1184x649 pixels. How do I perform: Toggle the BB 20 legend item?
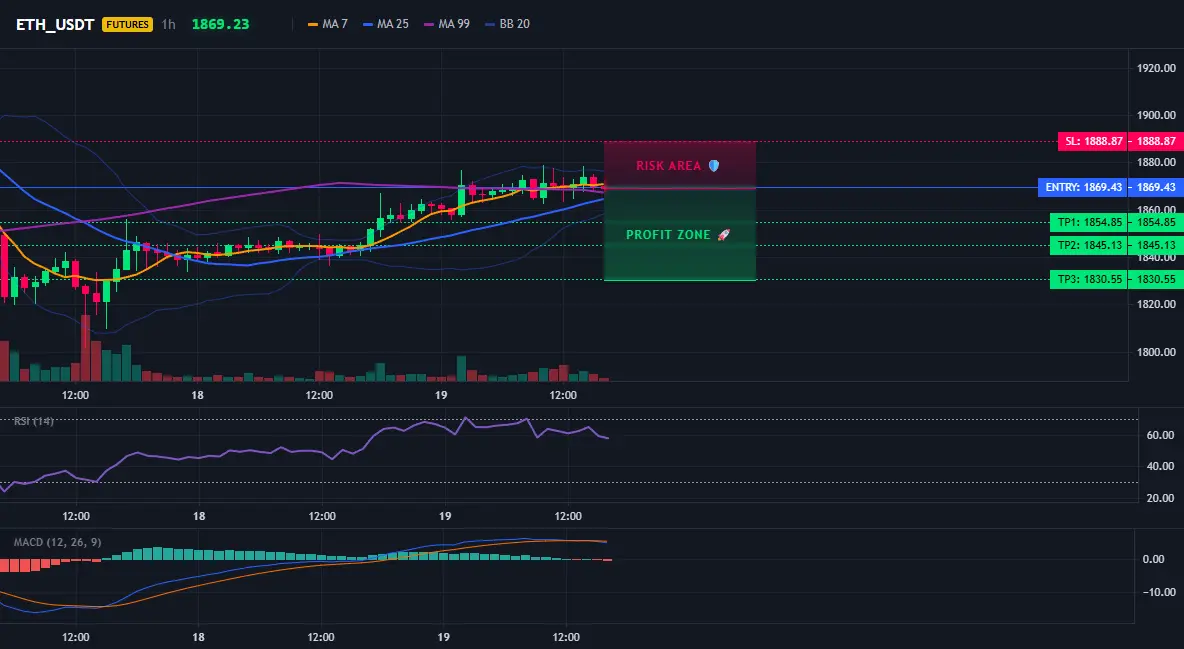point(507,24)
